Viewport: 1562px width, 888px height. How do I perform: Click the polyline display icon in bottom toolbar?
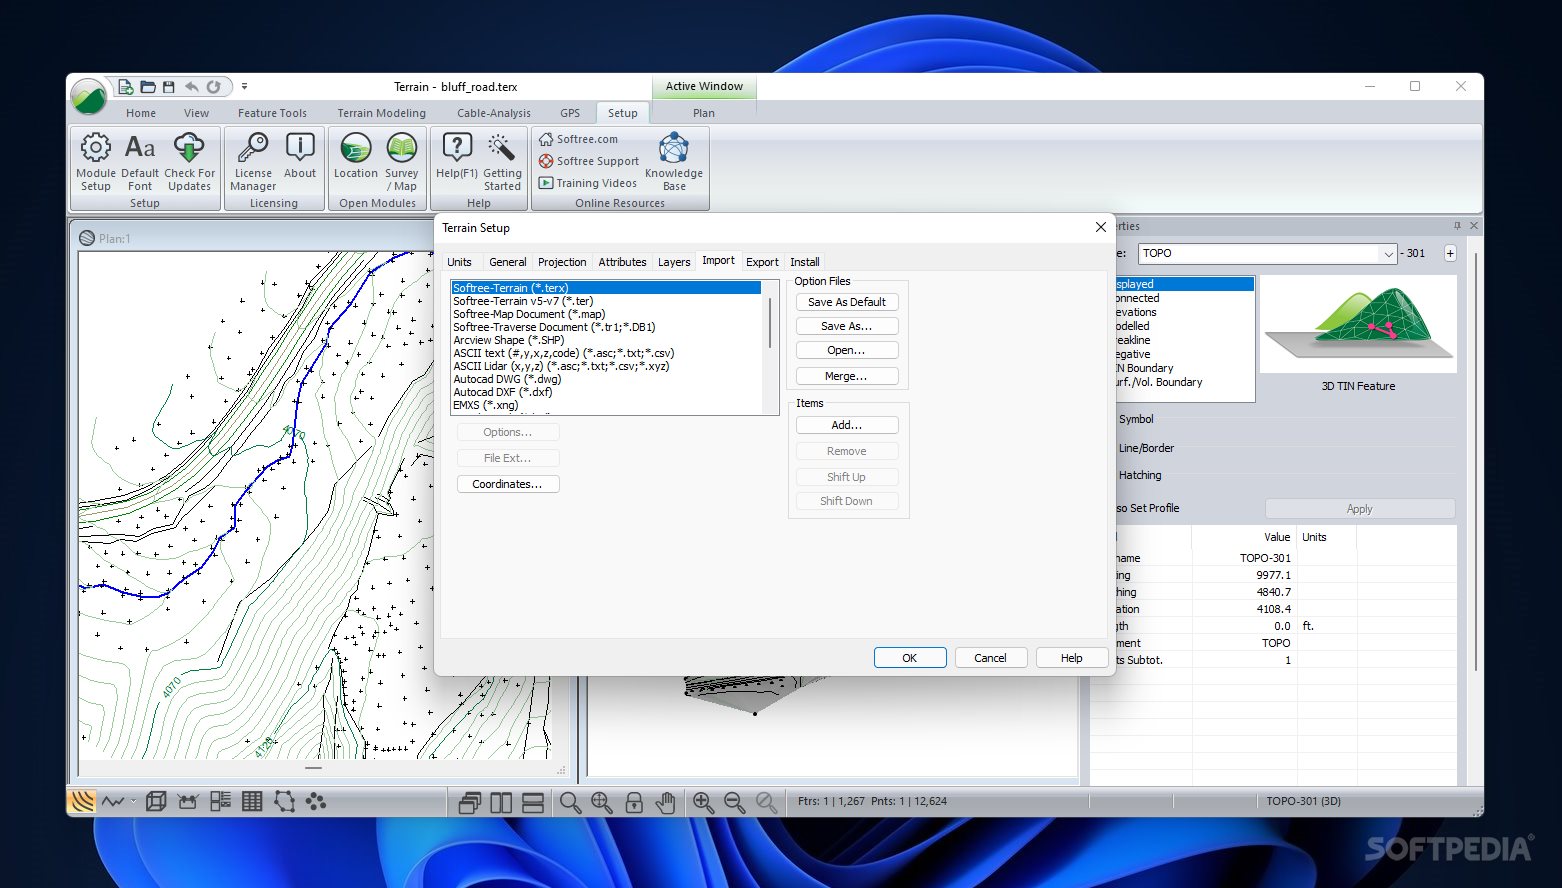113,801
